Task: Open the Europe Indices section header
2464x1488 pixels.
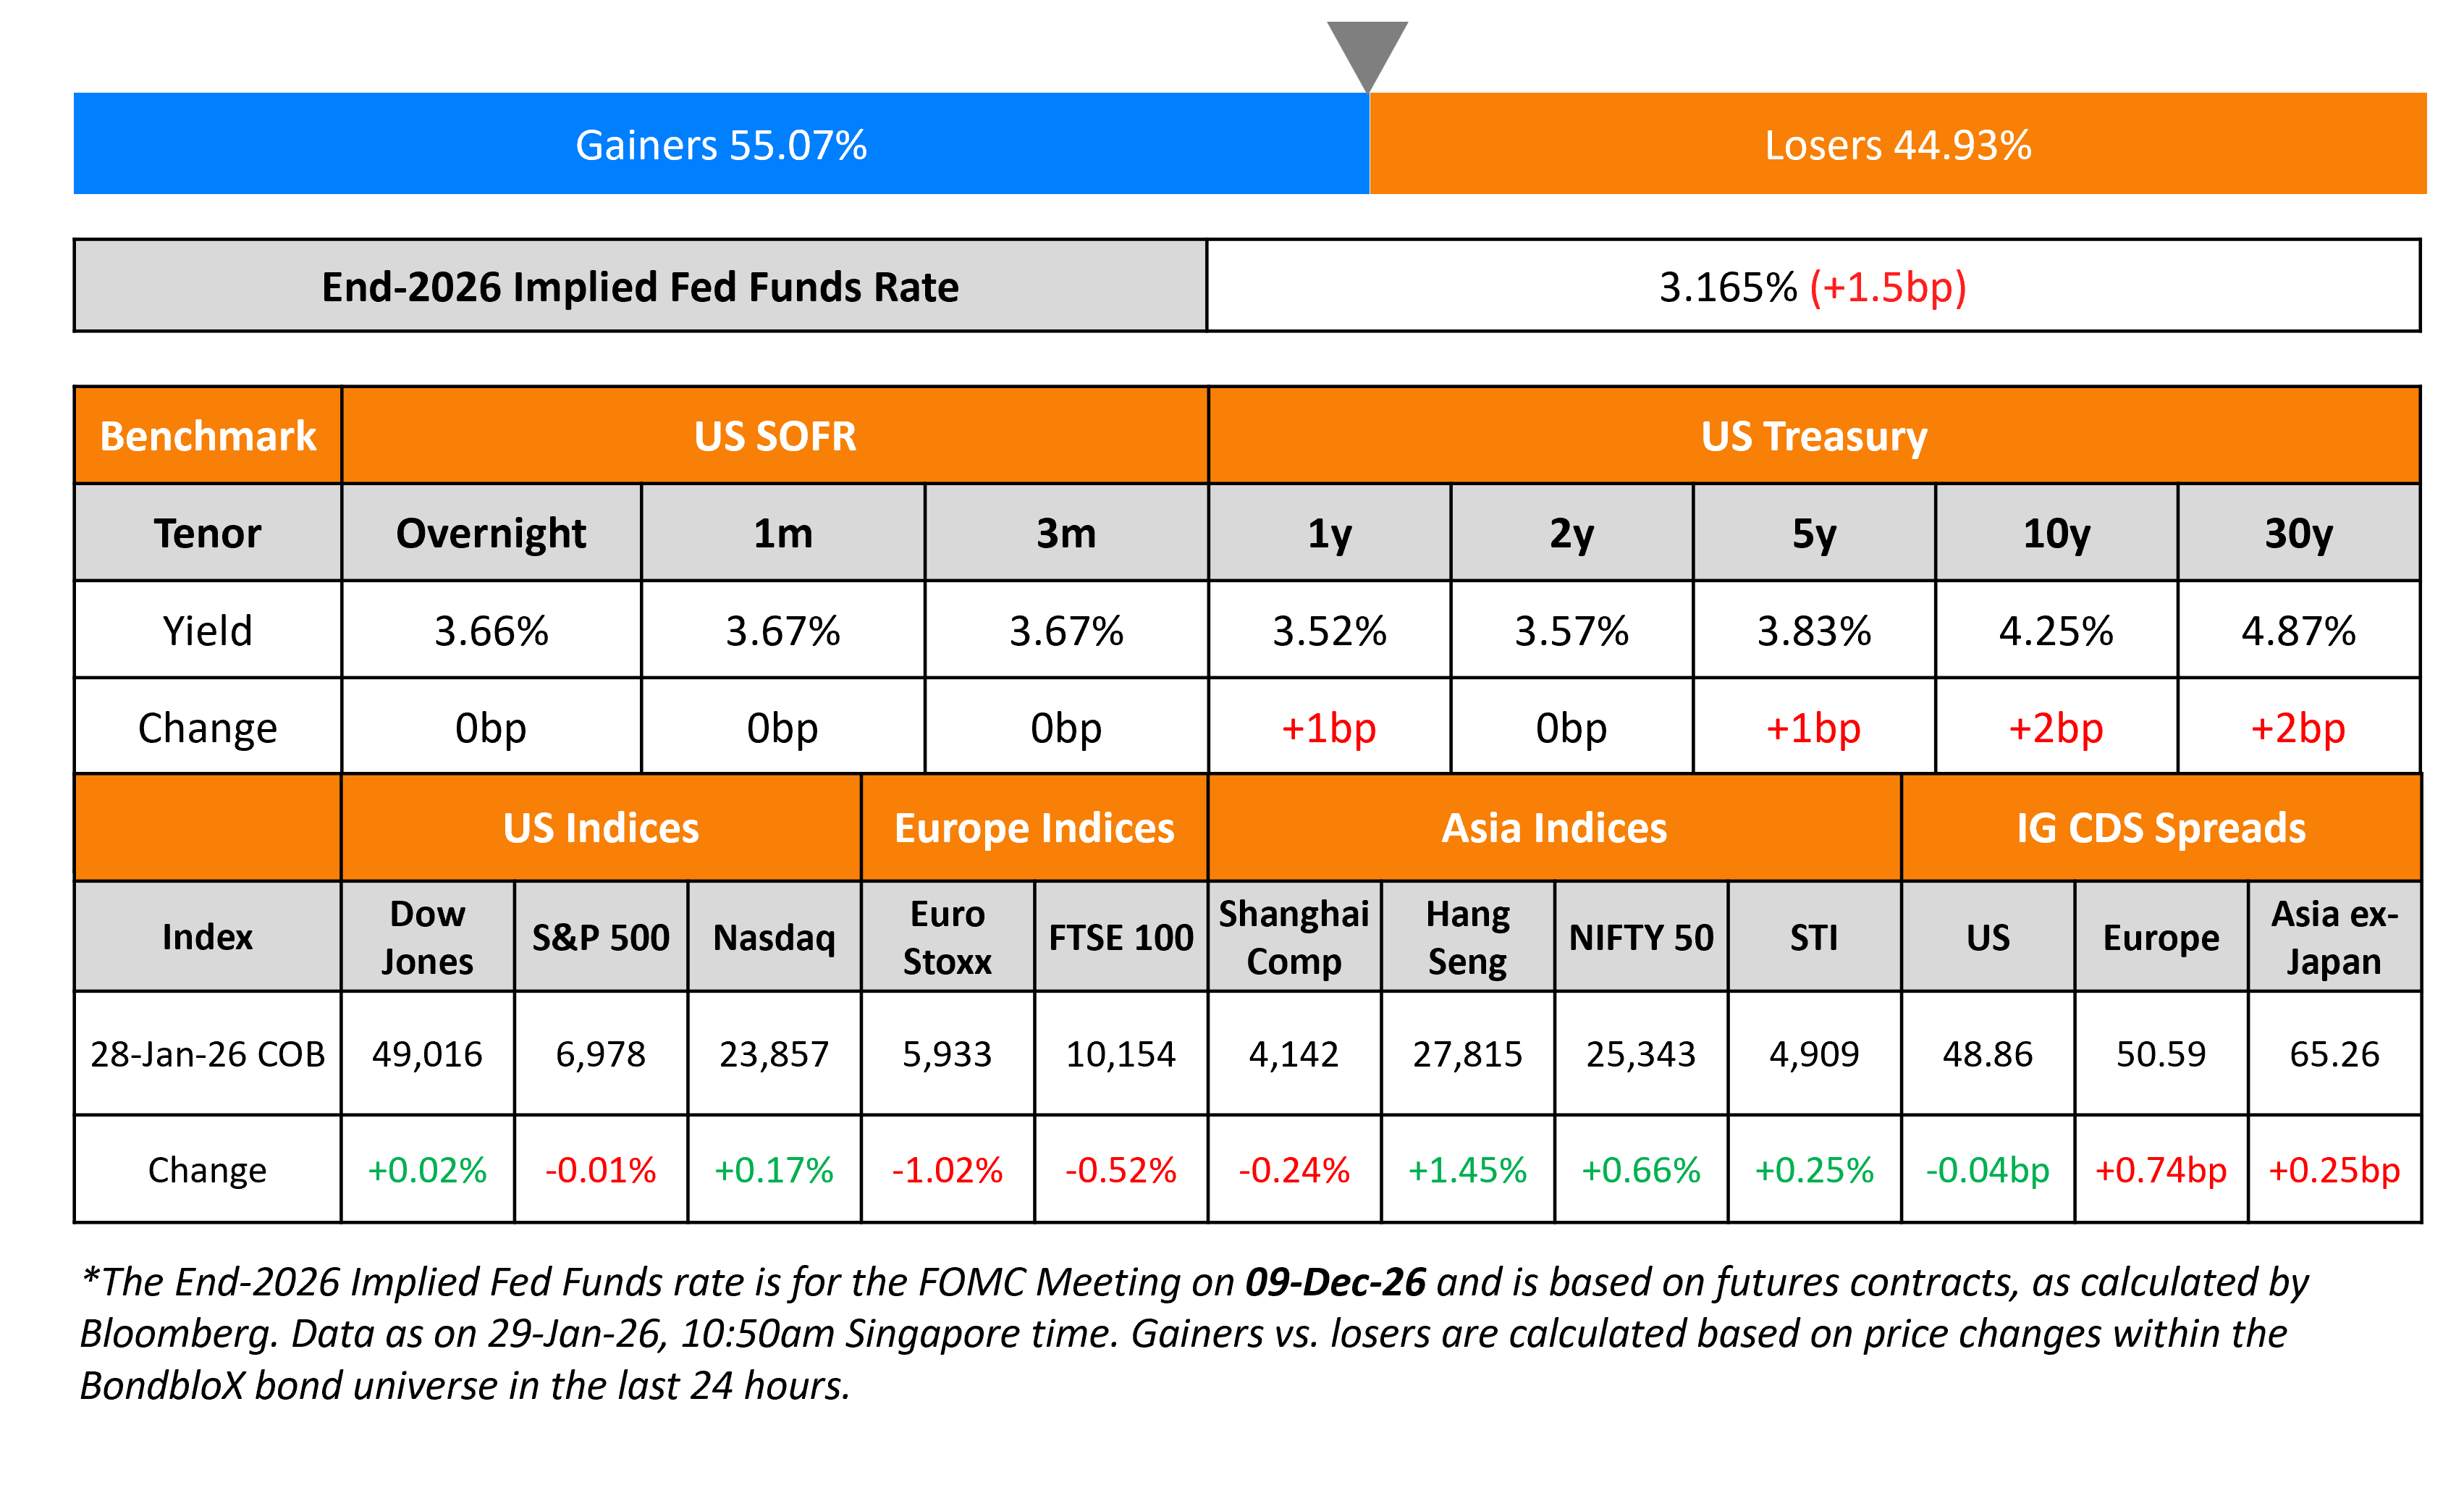Action: click(x=1034, y=828)
